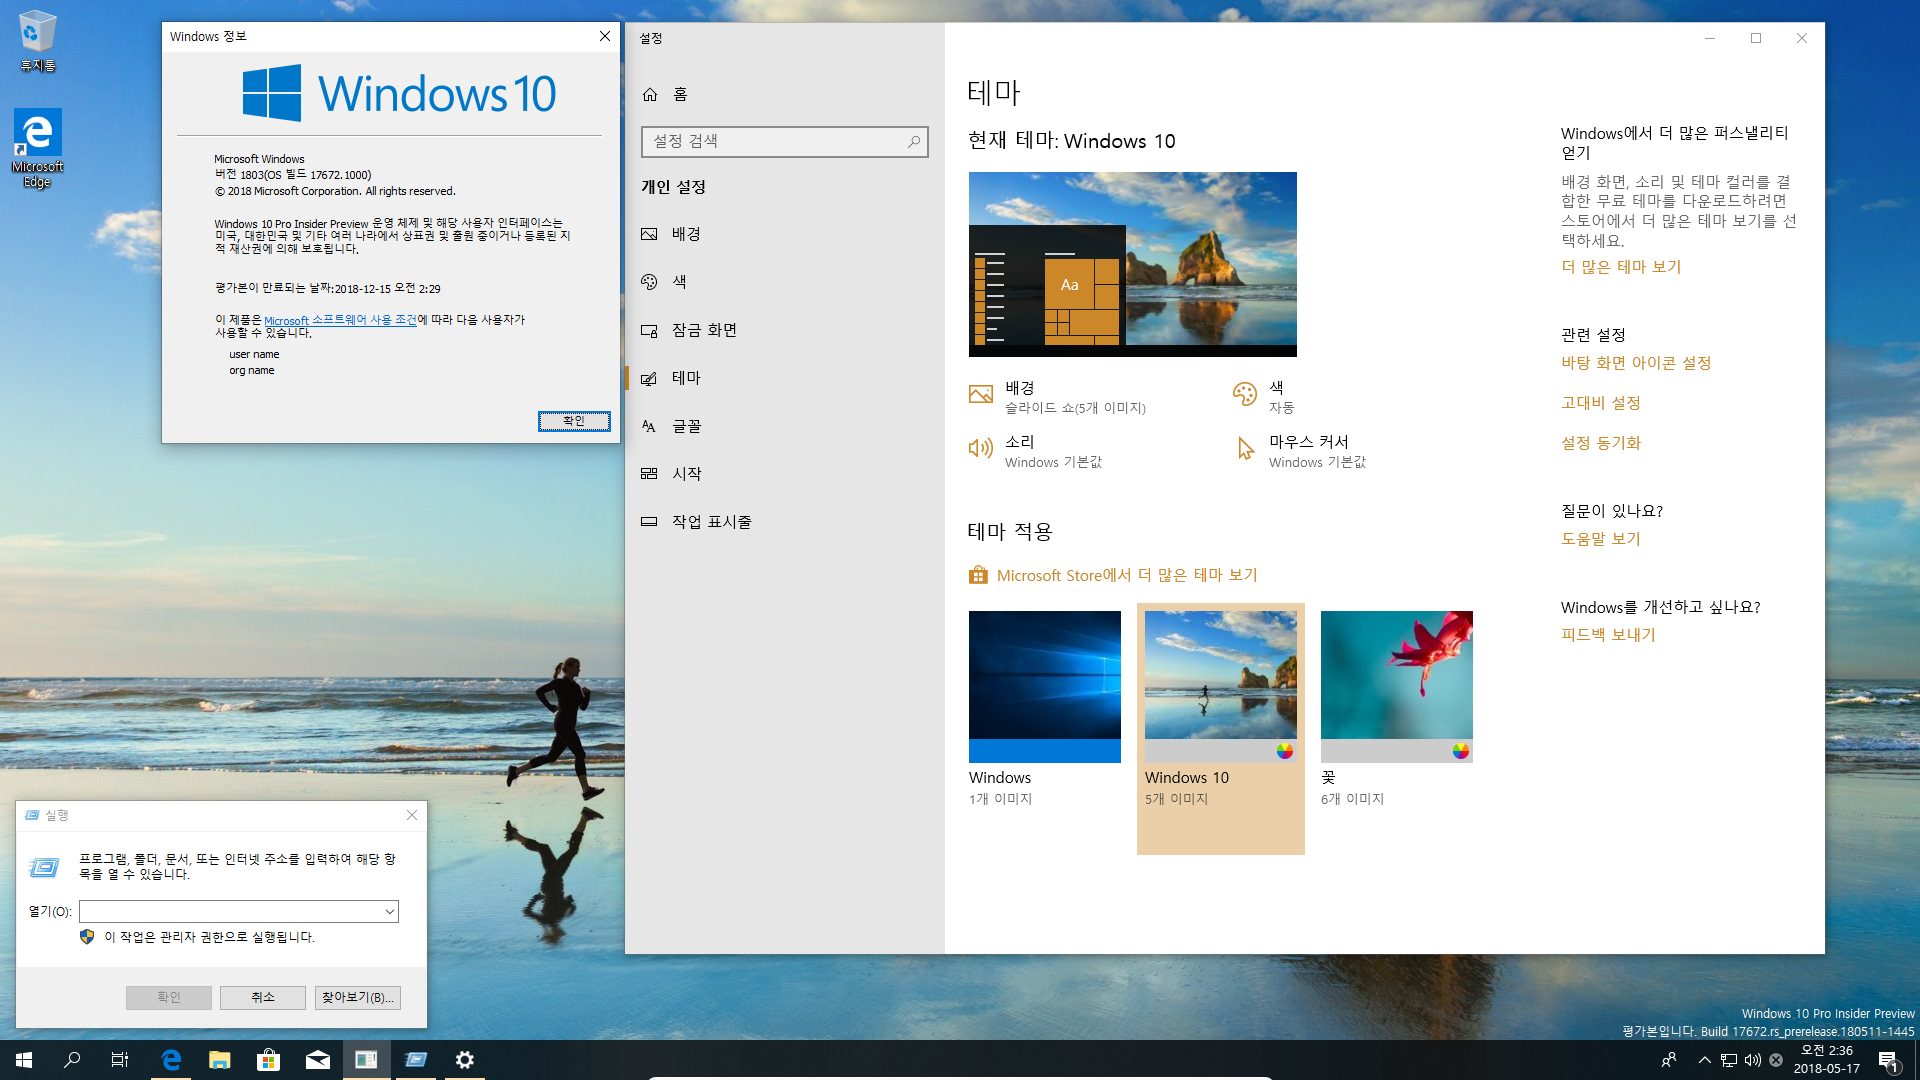The image size is (1920, 1080).
Task: Select the 글꼴 fonts icon in sidebar
Action: pos(649,426)
